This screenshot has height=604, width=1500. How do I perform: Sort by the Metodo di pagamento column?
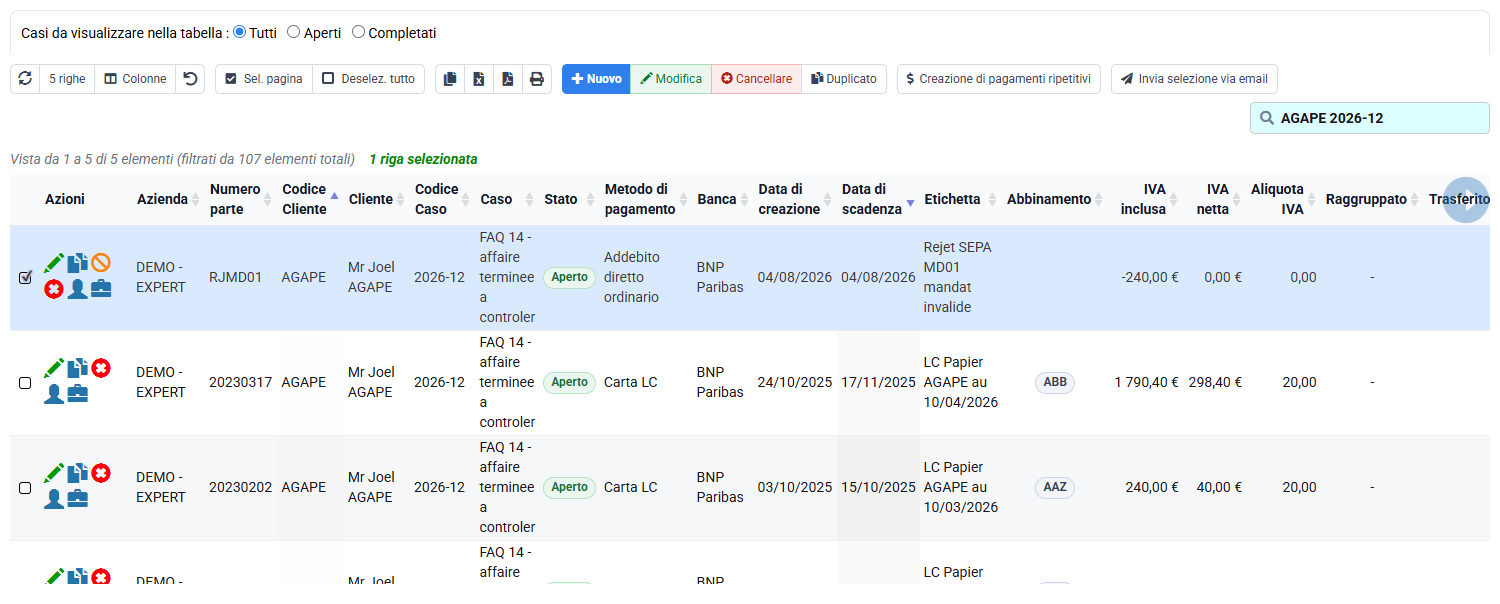pos(645,199)
